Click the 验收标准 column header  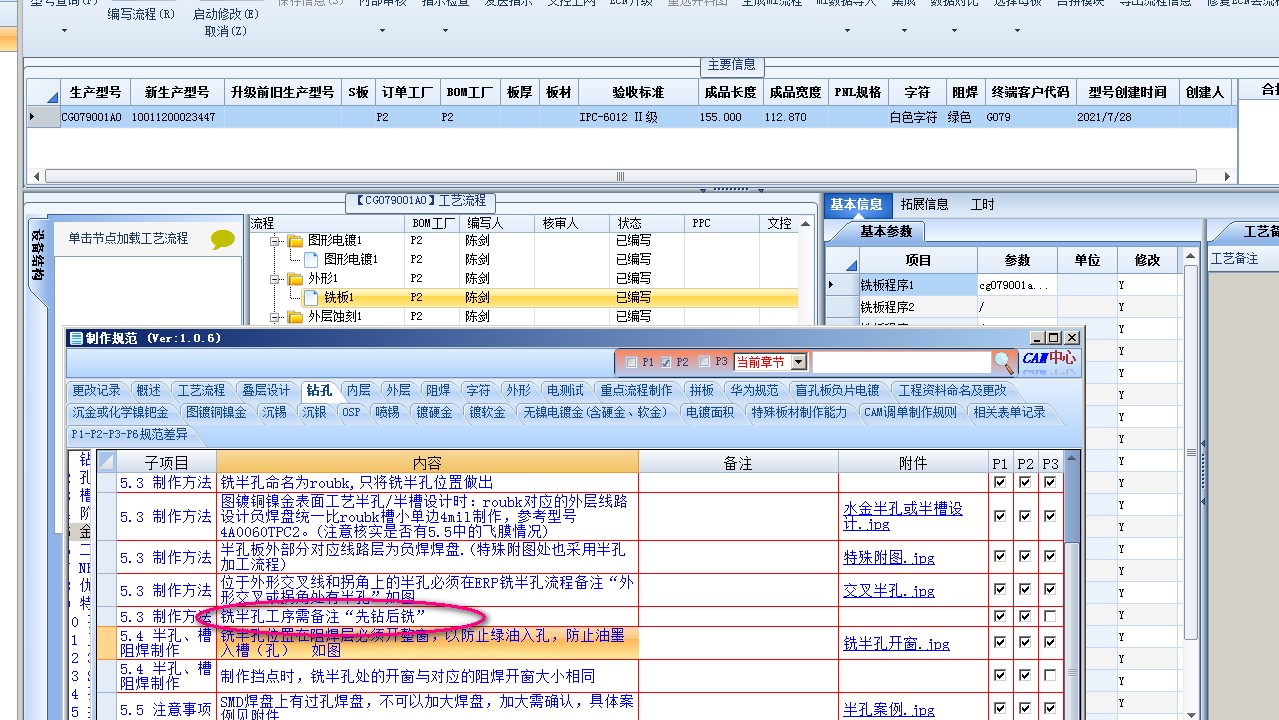[638, 92]
